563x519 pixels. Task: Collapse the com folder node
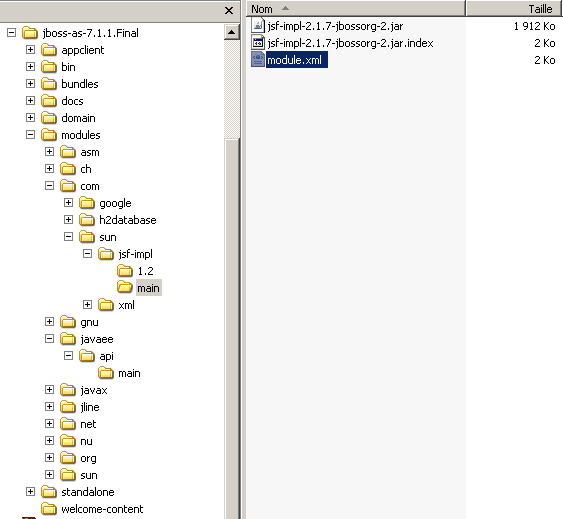[x=50, y=186]
